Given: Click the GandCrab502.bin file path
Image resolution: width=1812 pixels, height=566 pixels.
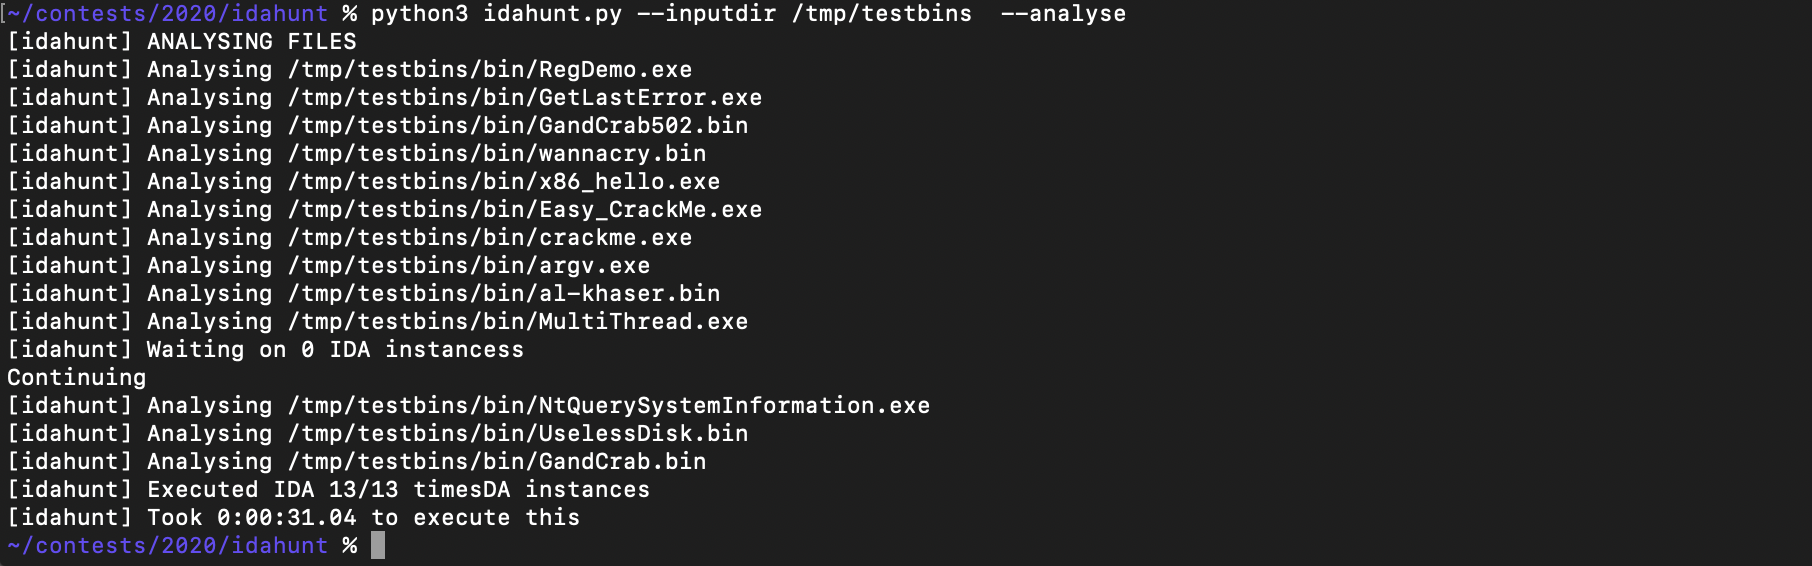Looking at the screenshot, I should (518, 126).
